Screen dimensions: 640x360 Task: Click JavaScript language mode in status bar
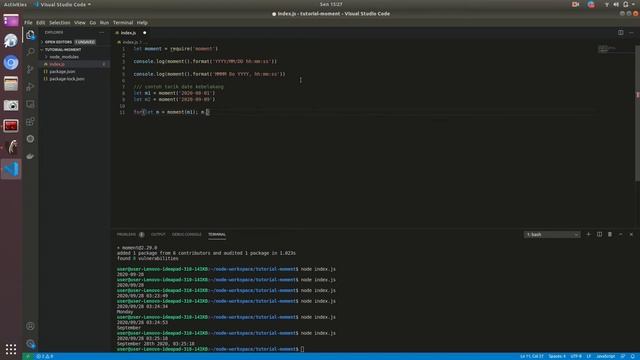(x=605, y=356)
